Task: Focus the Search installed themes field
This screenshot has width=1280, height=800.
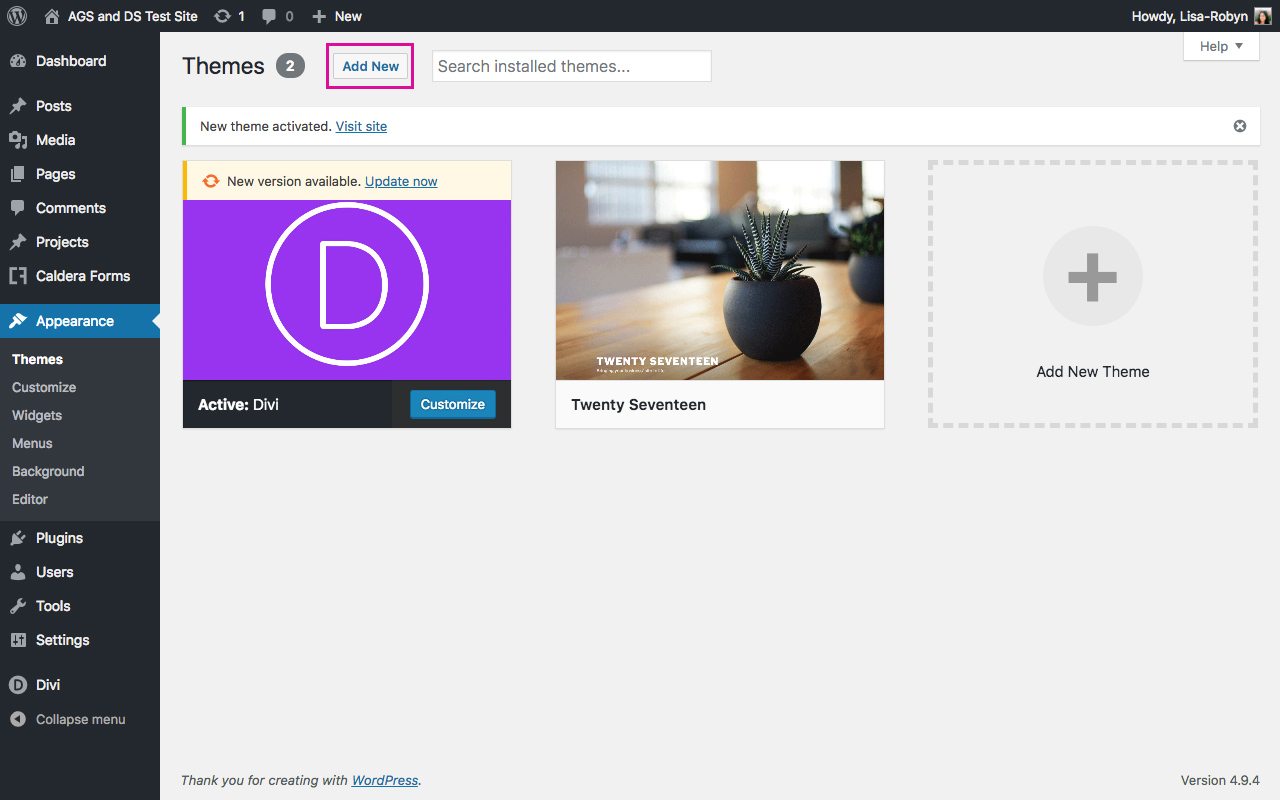Action: [572, 66]
